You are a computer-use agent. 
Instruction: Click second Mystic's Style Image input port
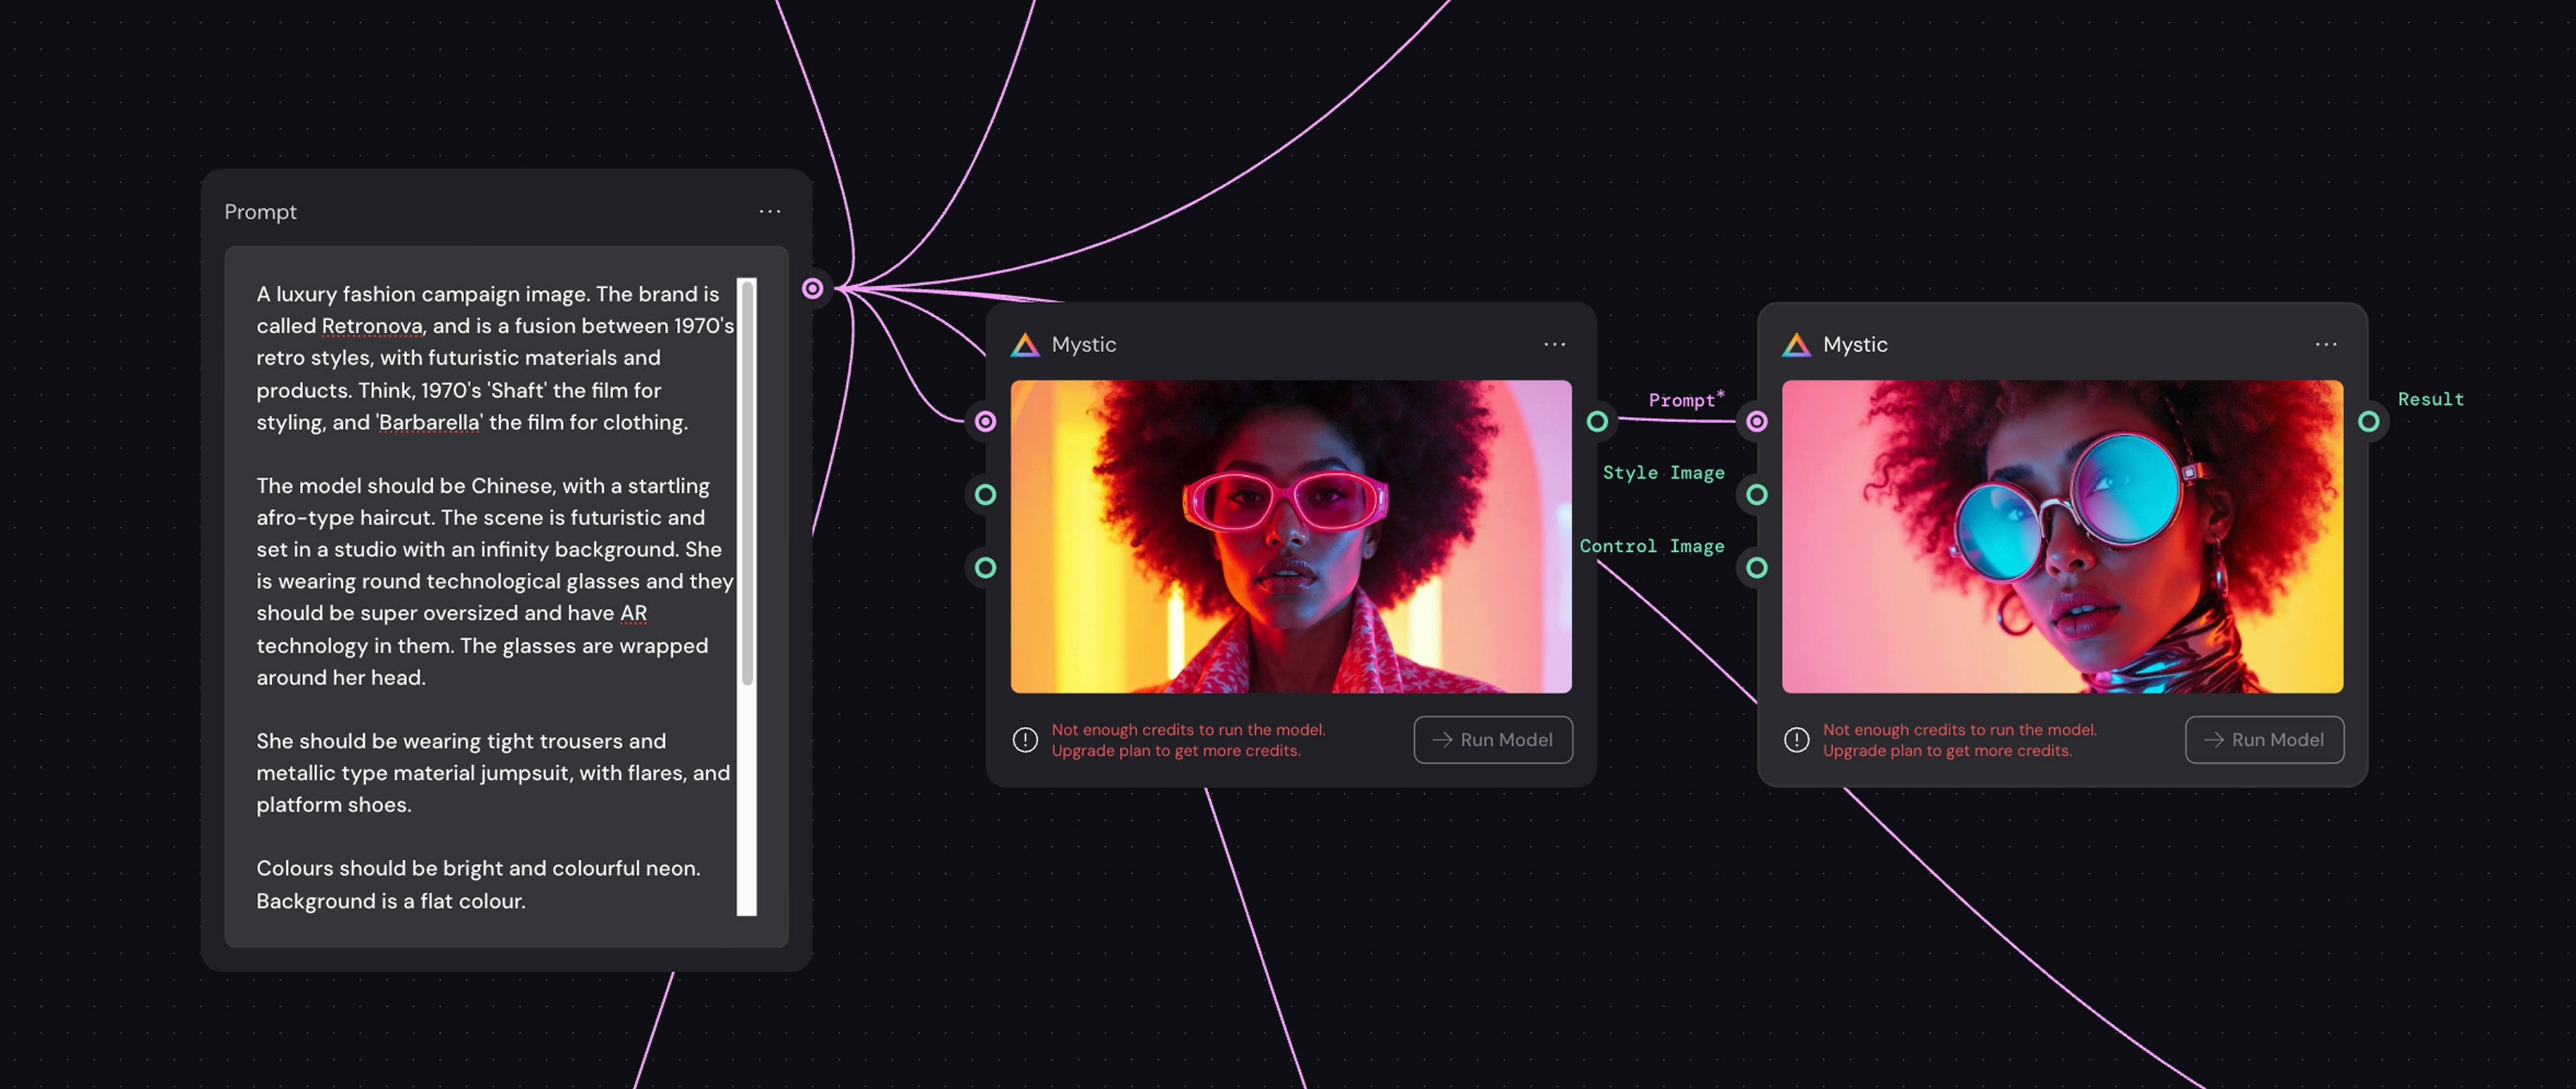pos(1756,494)
